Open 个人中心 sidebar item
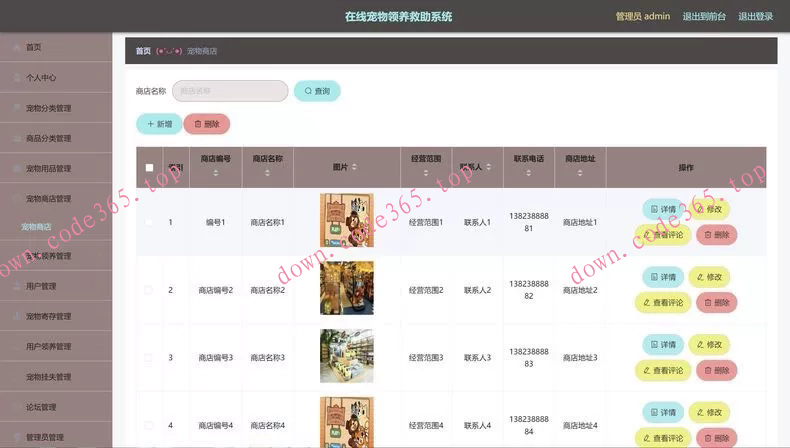This screenshot has height=448, width=790. pos(55,78)
